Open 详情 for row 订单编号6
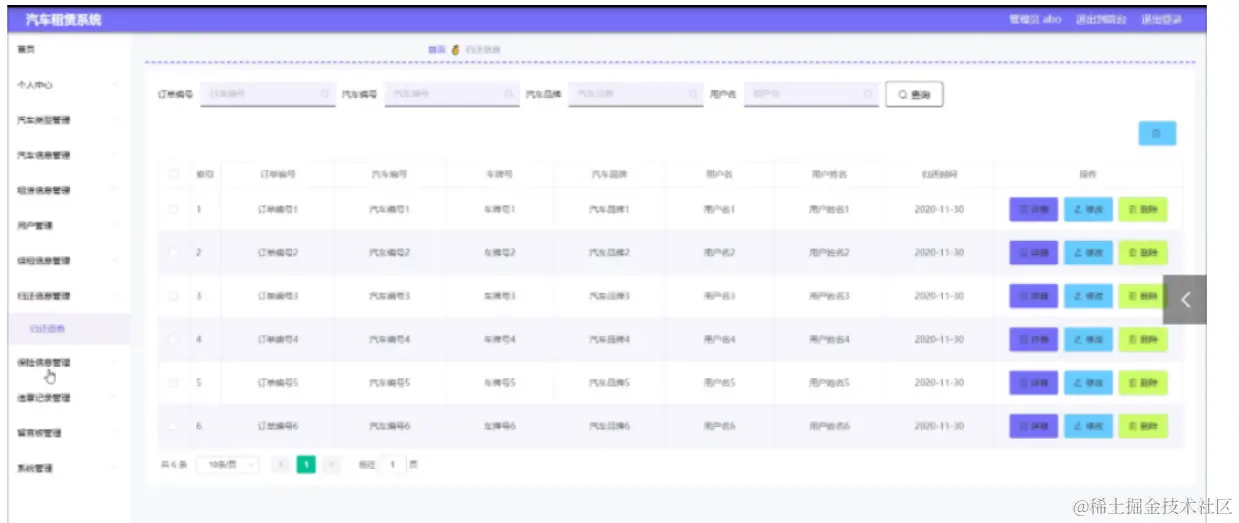 click(x=1033, y=426)
